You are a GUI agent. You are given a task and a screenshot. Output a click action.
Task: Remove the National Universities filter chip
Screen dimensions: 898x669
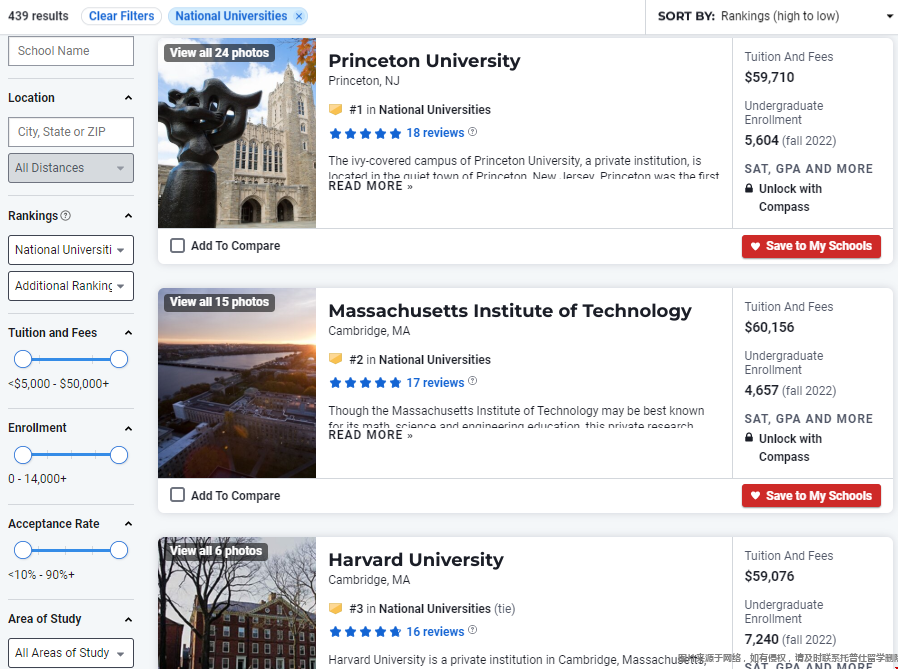tap(298, 17)
